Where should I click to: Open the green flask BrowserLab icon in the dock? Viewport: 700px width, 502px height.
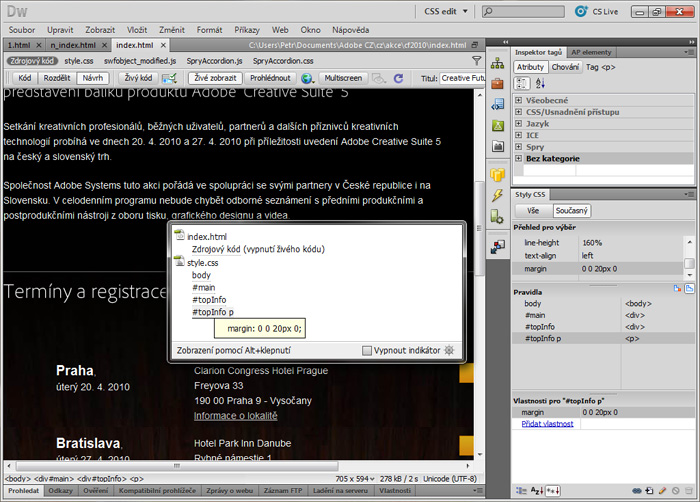click(x=497, y=126)
